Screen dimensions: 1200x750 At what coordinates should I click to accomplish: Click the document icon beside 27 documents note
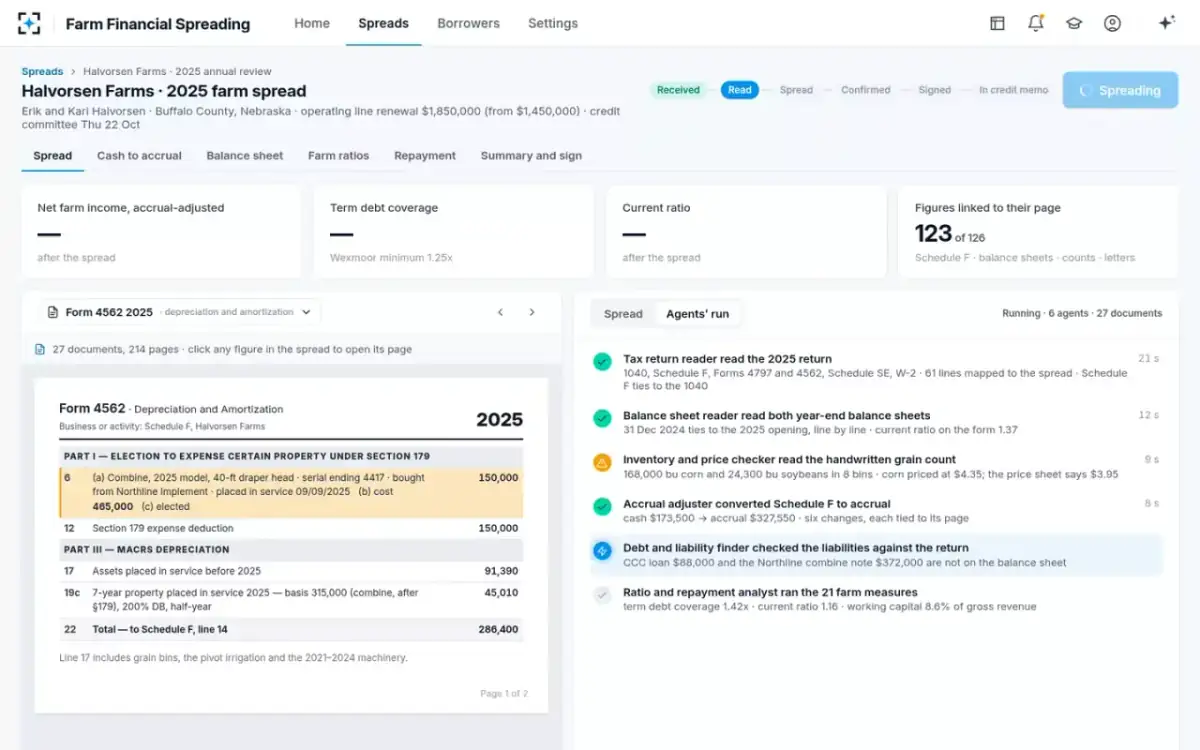tap(40, 349)
